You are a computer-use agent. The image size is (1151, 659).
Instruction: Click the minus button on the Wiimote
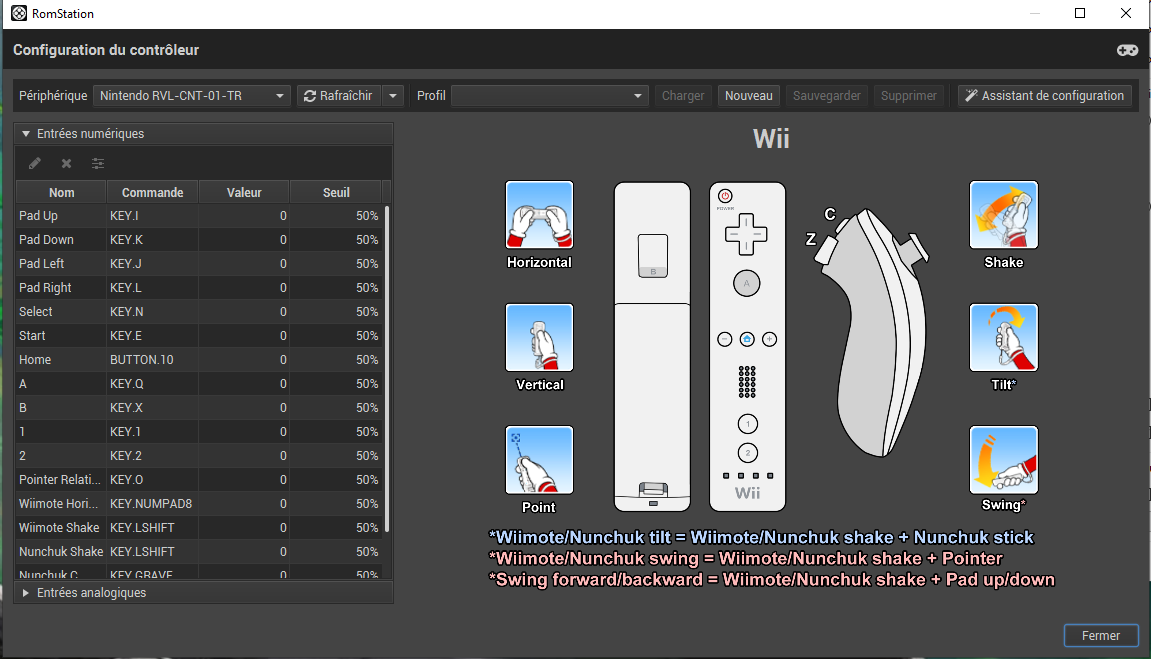coord(725,339)
